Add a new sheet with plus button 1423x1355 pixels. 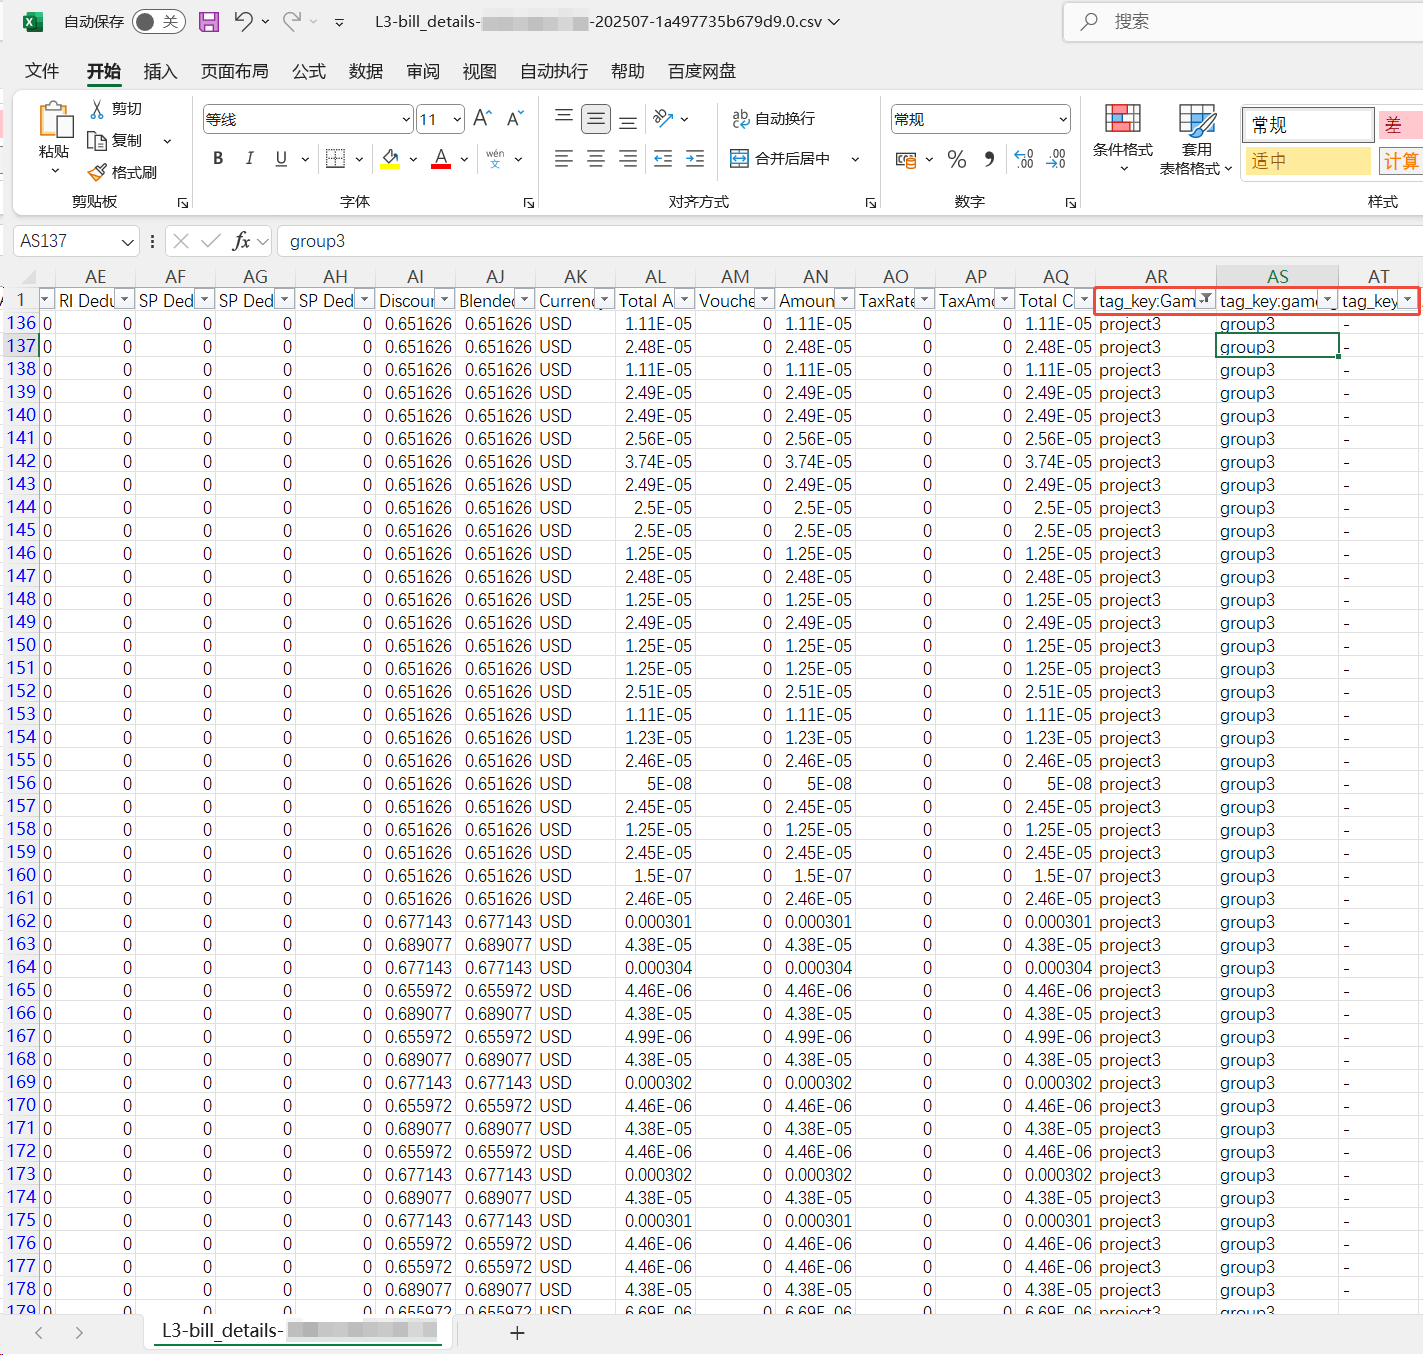click(x=517, y=1332)
